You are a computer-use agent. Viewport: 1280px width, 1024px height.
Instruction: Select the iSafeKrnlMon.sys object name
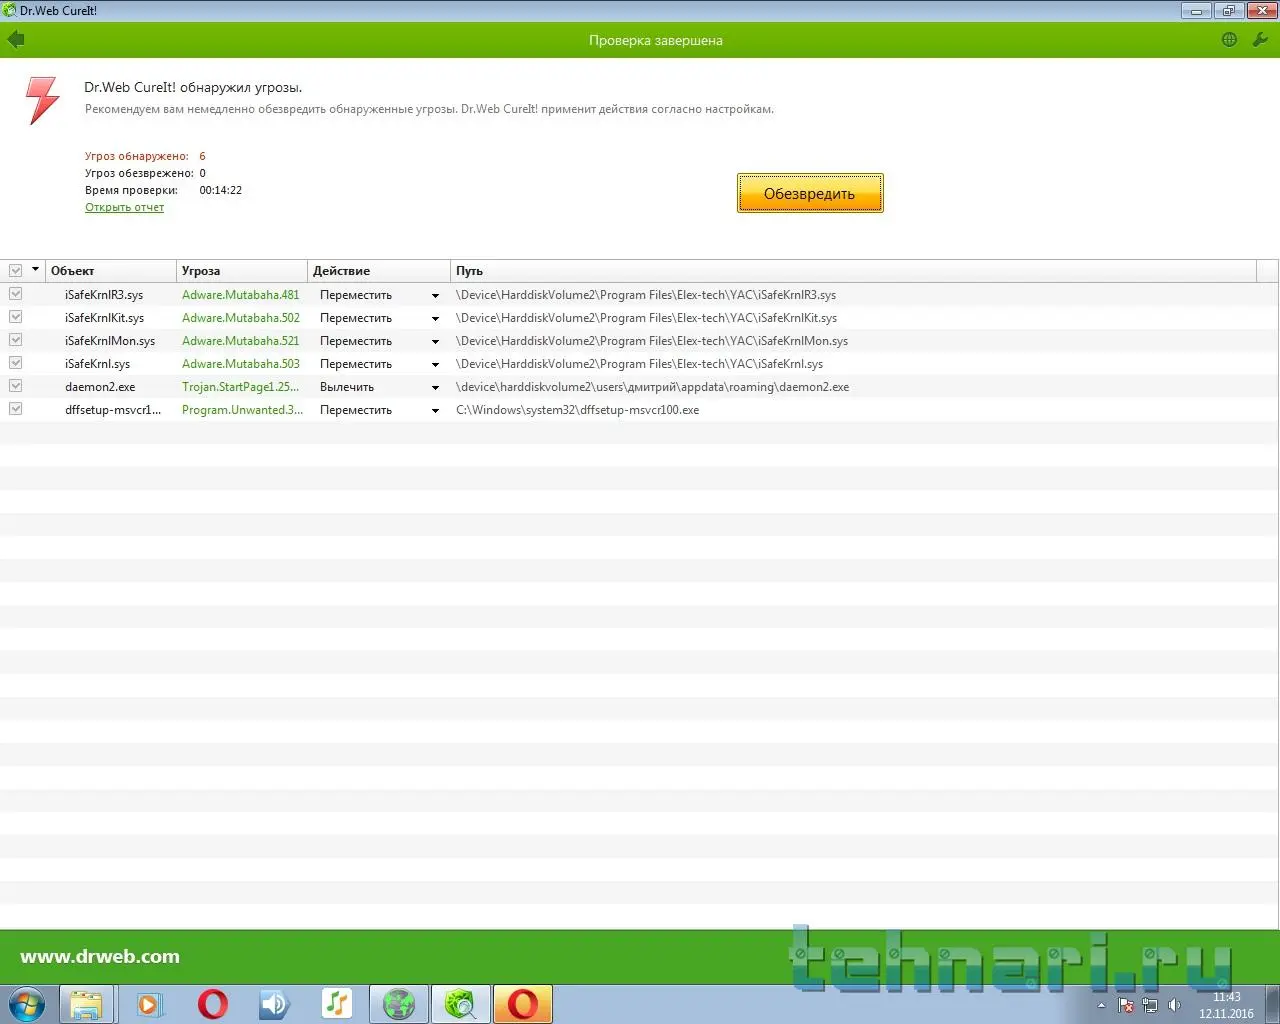coord(110,341)
